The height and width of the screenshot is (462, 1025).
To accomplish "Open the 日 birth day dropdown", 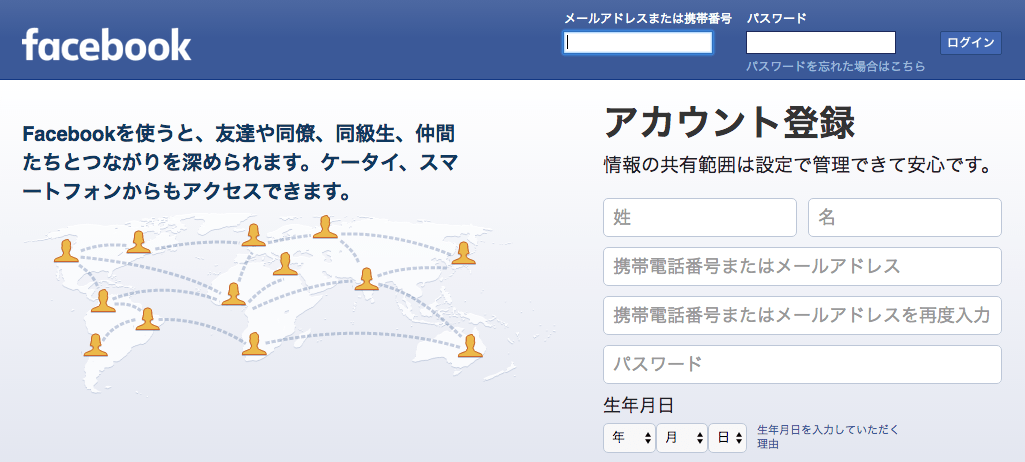I will coord(728,438).
